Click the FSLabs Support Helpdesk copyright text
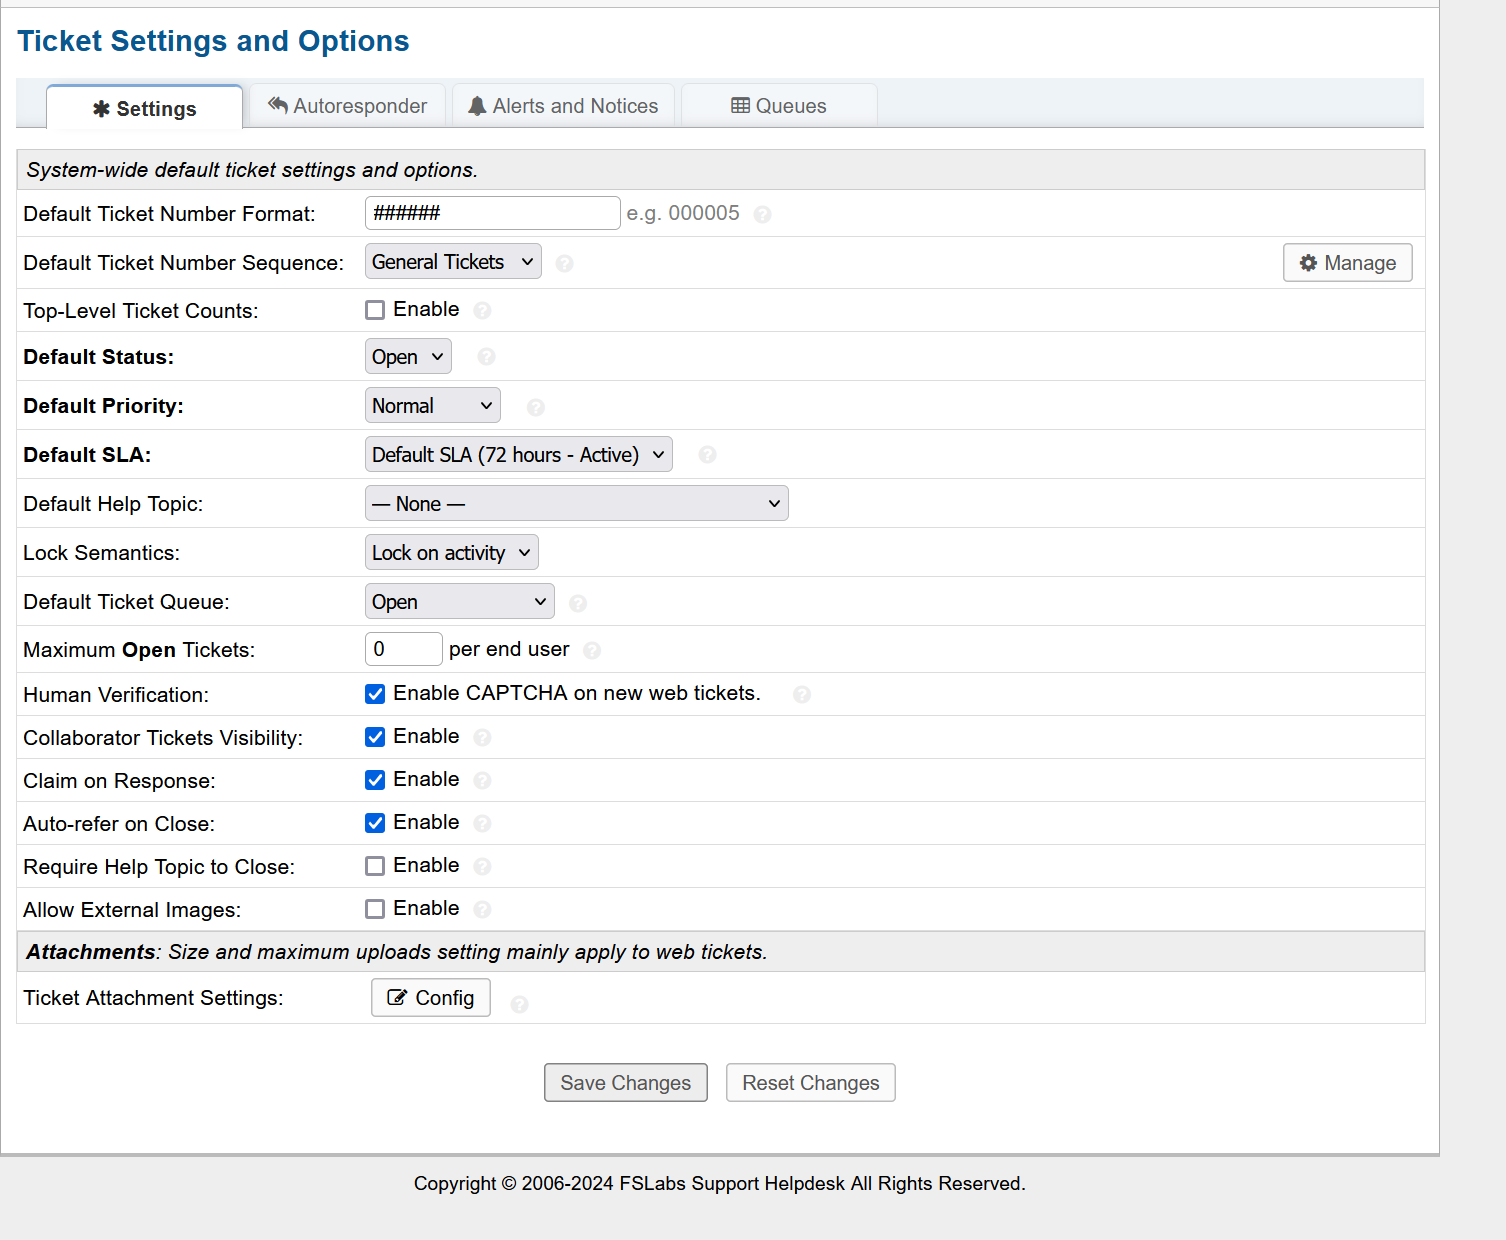The height and width of the screenshot is (1240, 1506). [x=720, y=1184]
